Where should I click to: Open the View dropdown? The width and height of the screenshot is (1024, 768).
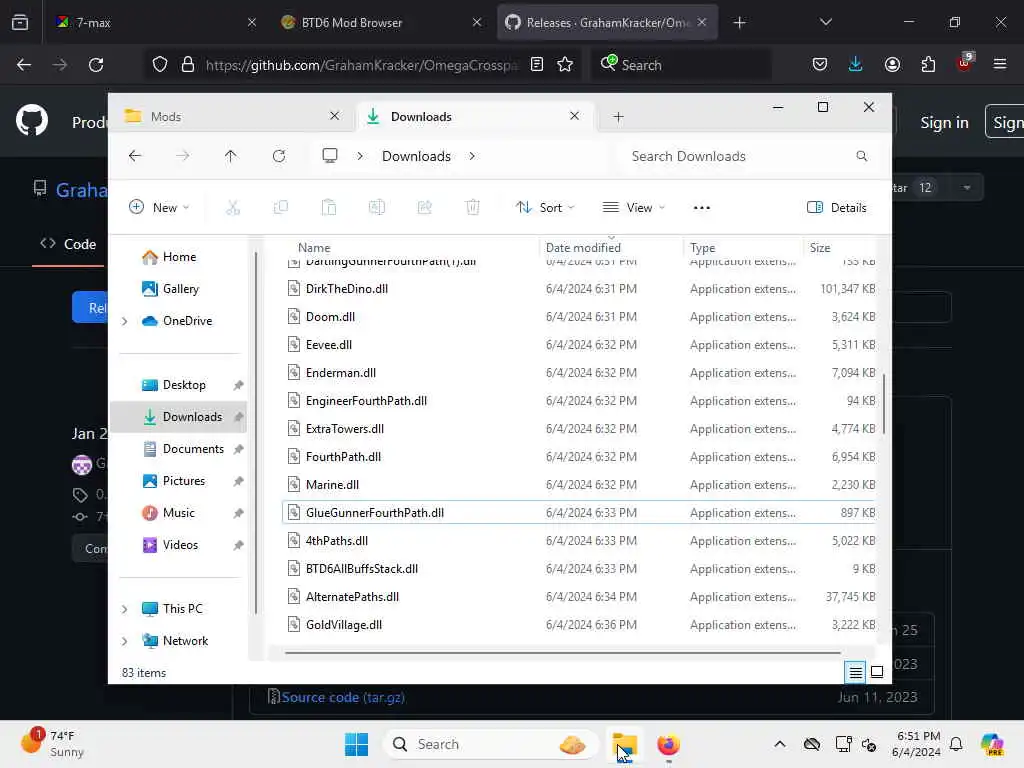pyautogui.click(x=633, y=208)
